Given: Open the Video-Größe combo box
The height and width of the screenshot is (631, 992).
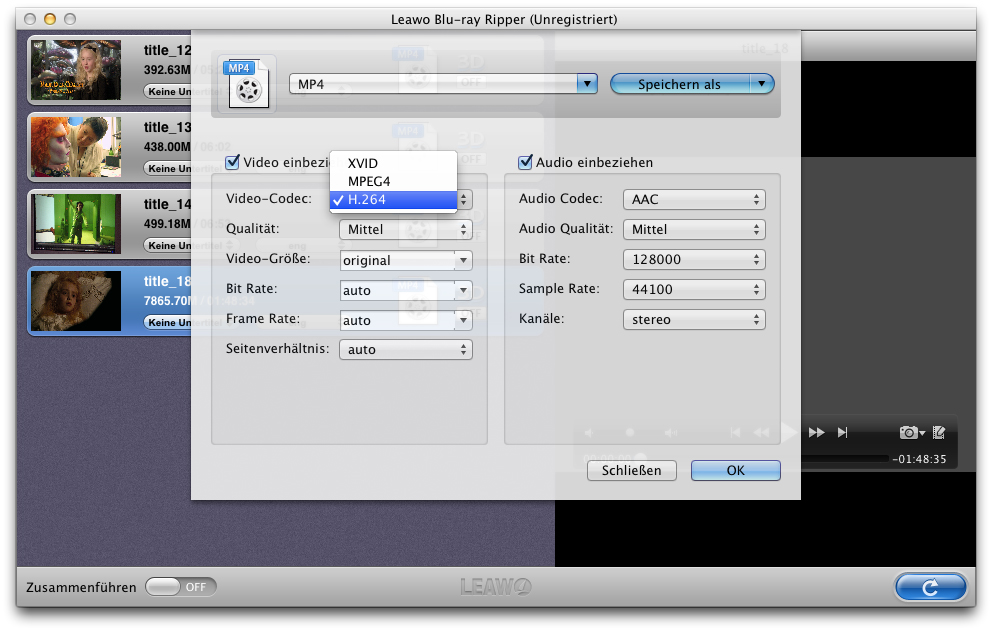Looking at the screenshot, I should pyautogui.click(x=406, y=260).
